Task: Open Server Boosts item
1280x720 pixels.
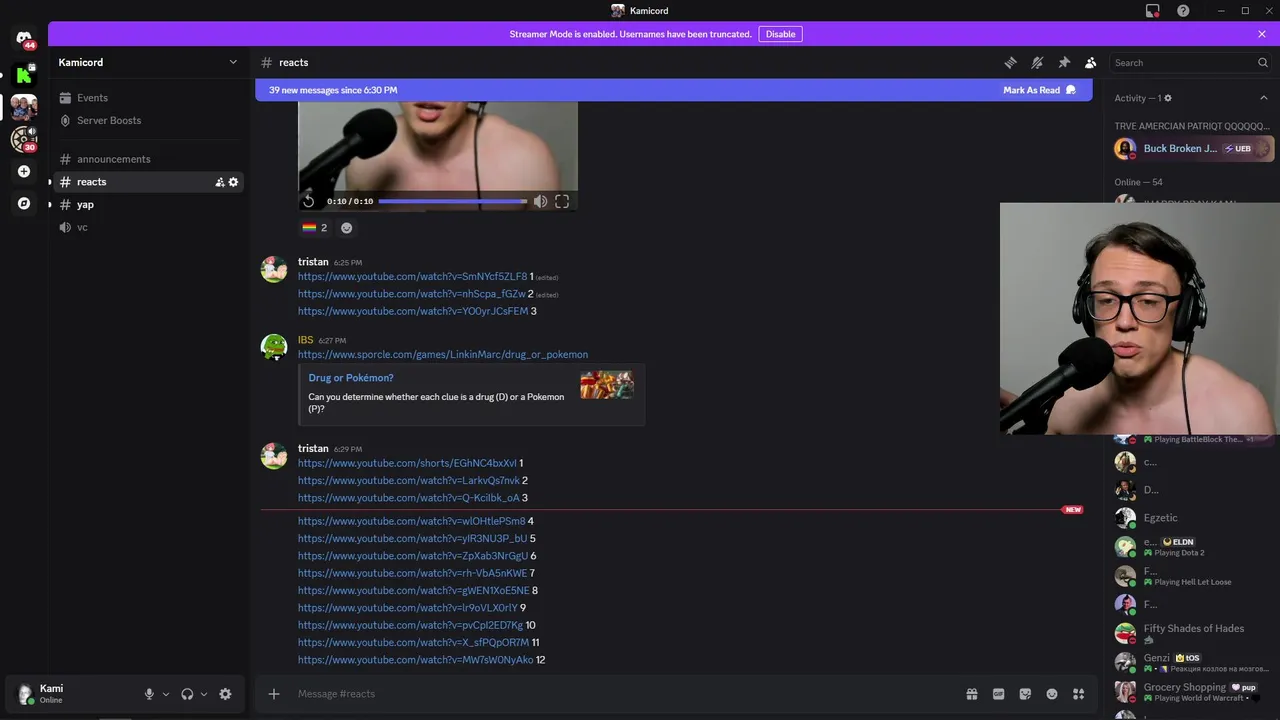Action: (149, 120)
